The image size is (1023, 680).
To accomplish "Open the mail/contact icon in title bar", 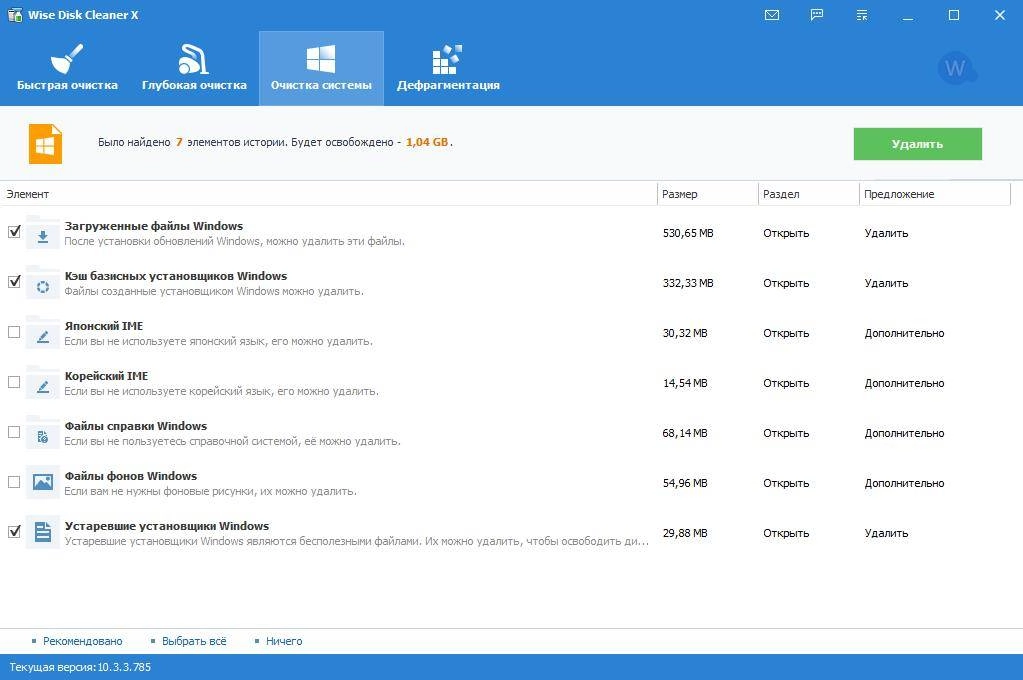I will [x=772, y=15].
